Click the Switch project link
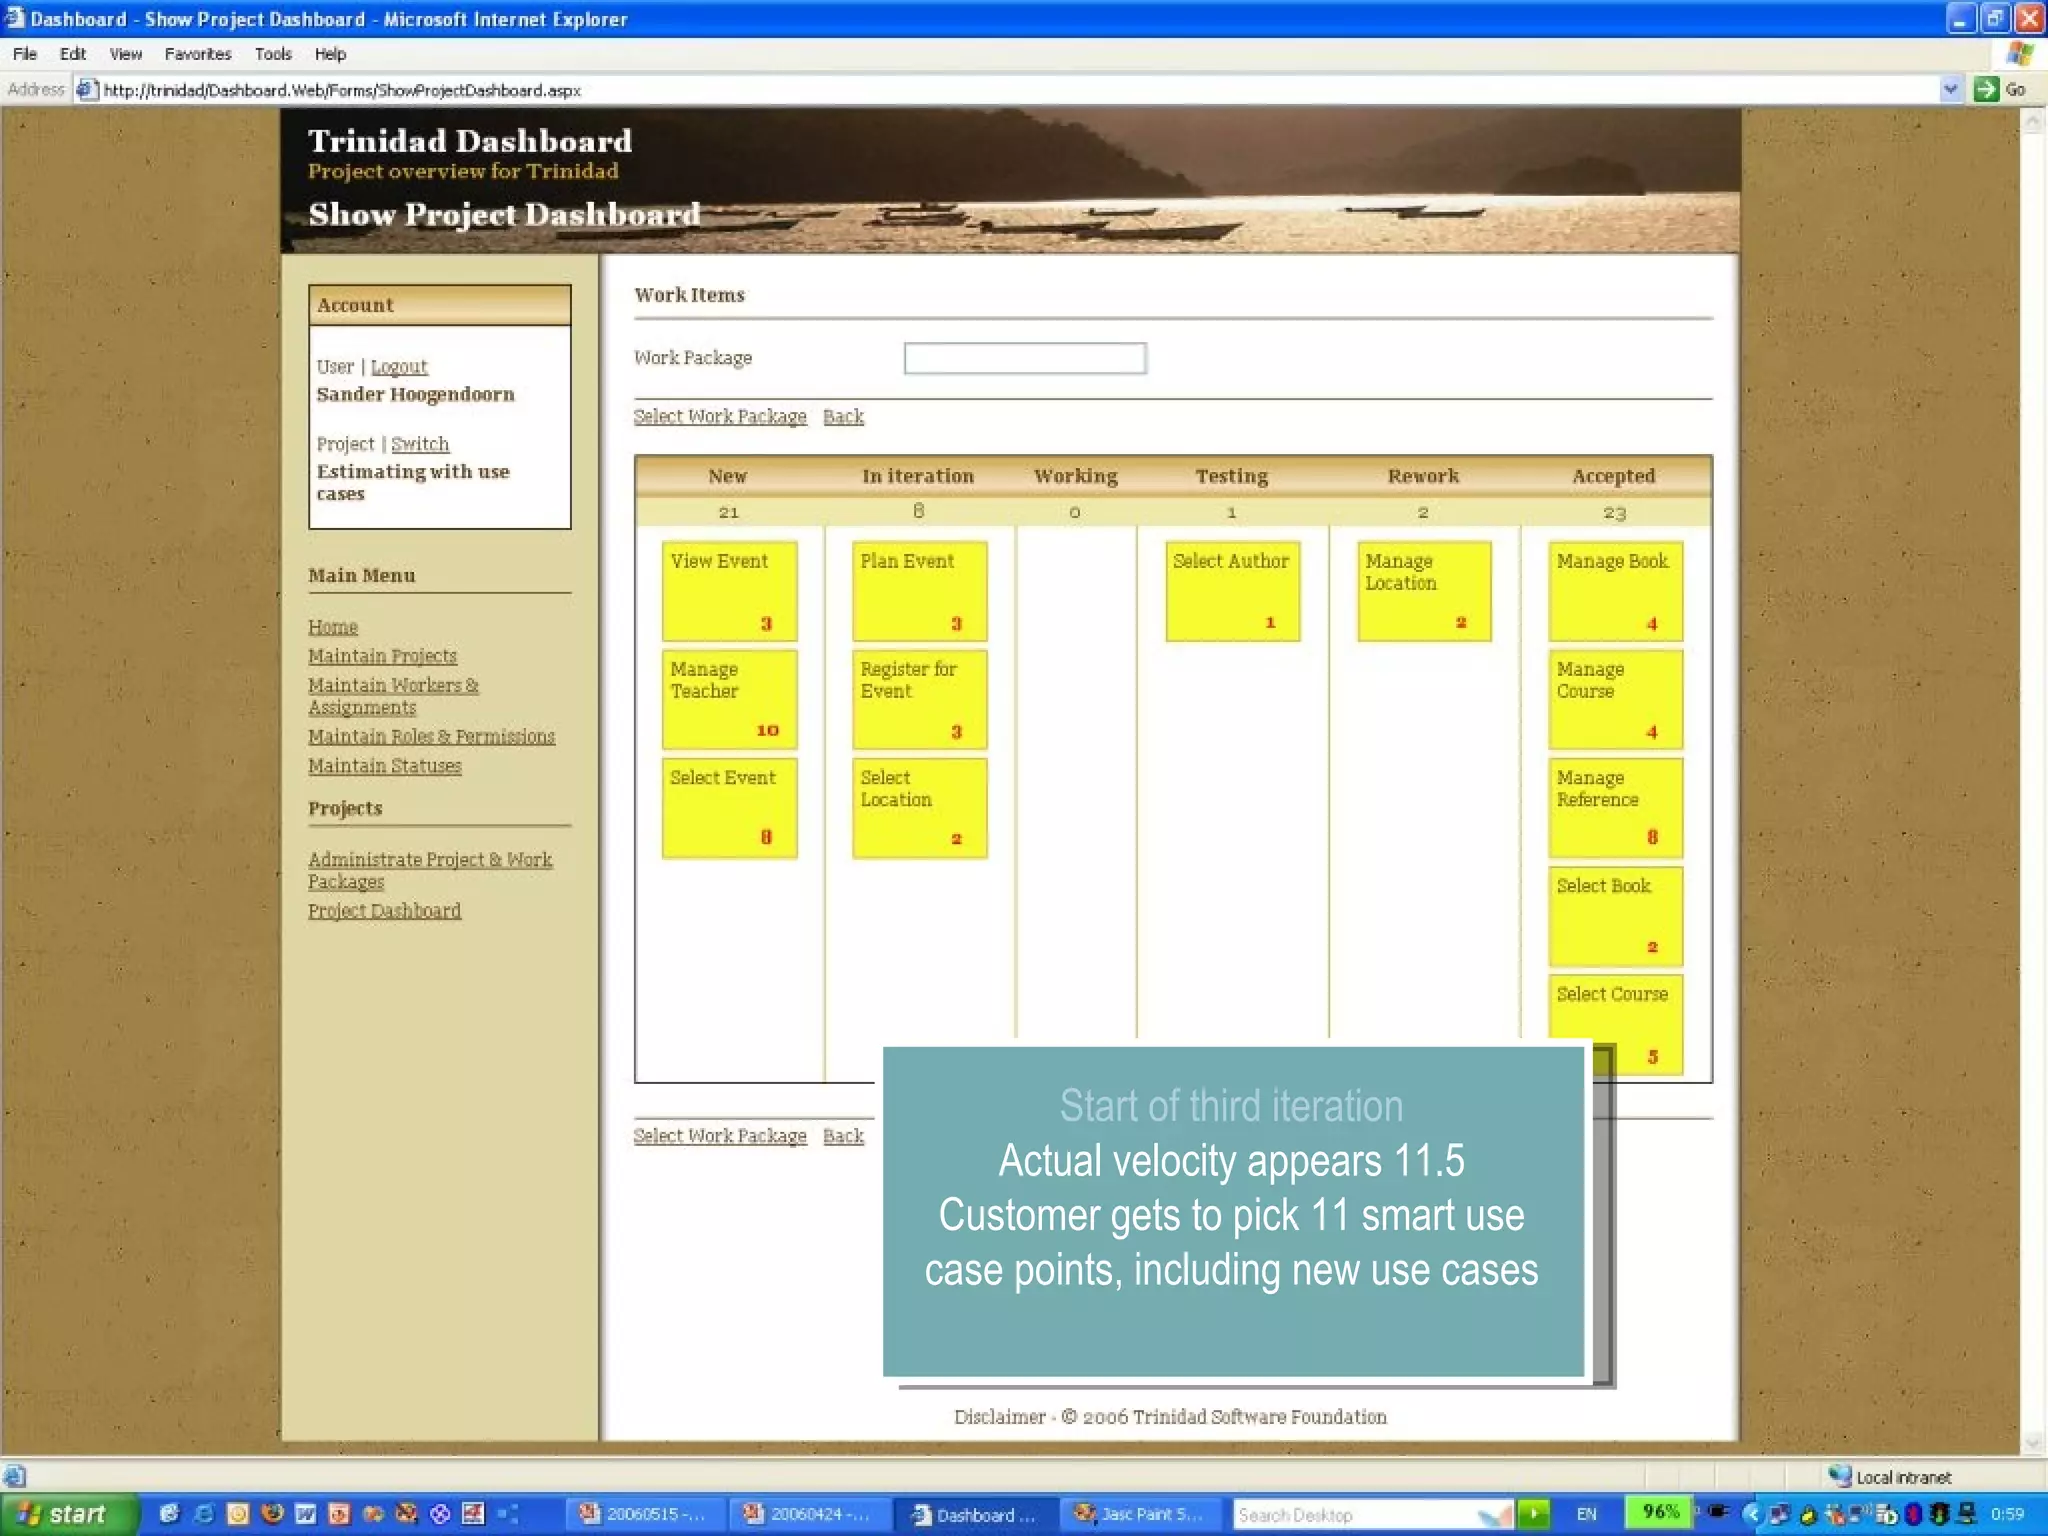 click(419, 444)
